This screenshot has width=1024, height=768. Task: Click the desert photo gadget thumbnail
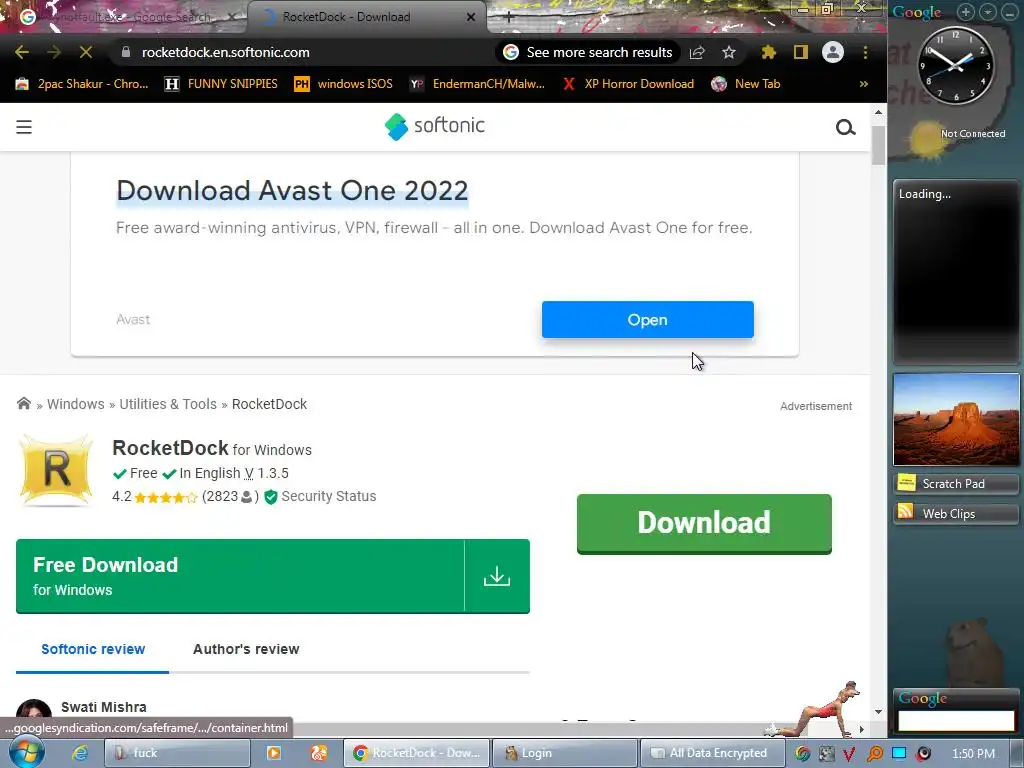pyautogui.click(x=955, y=419)
